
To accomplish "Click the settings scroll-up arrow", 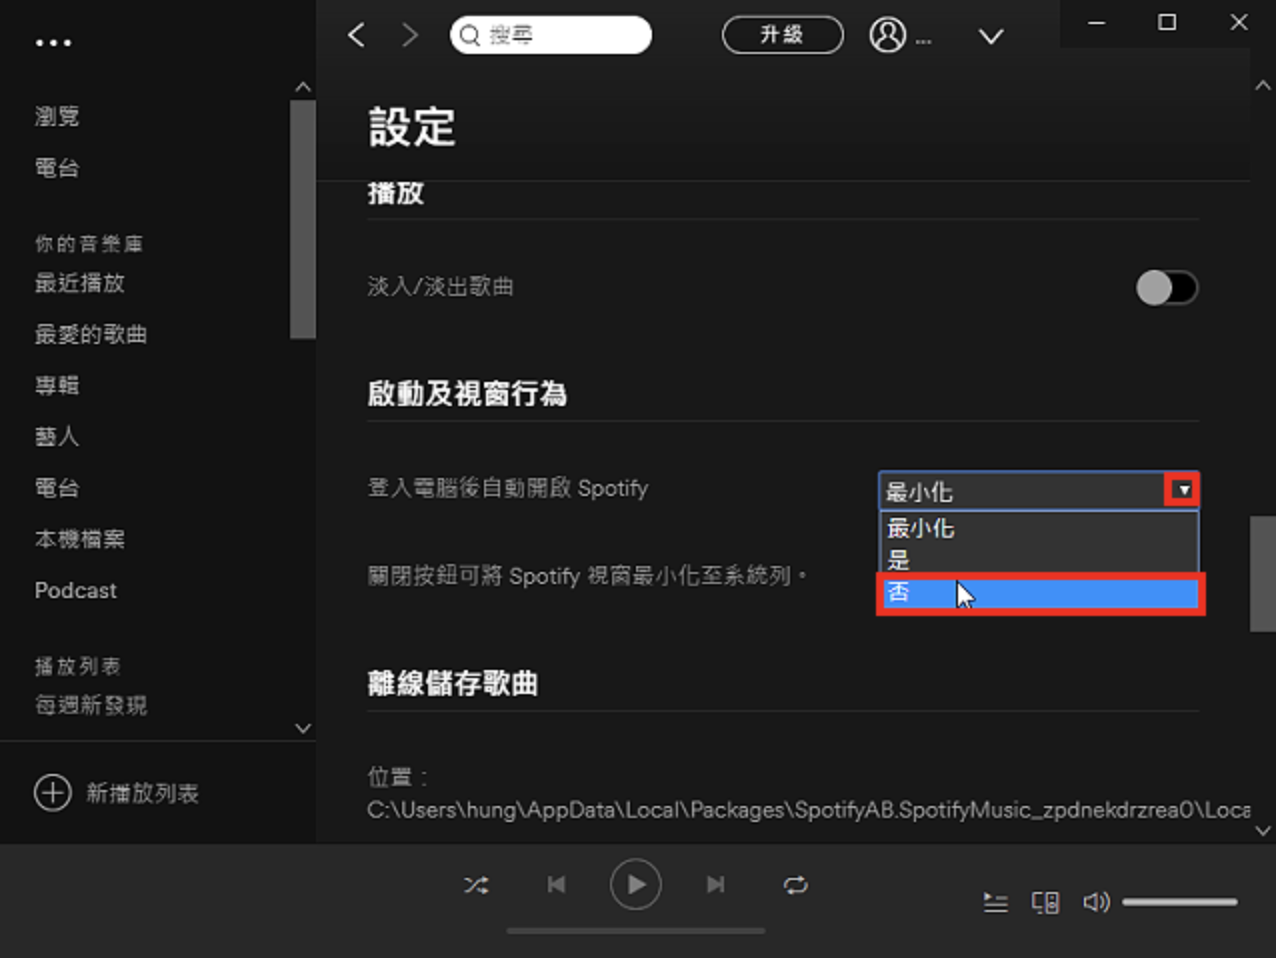I will (x=1263, y=86).
